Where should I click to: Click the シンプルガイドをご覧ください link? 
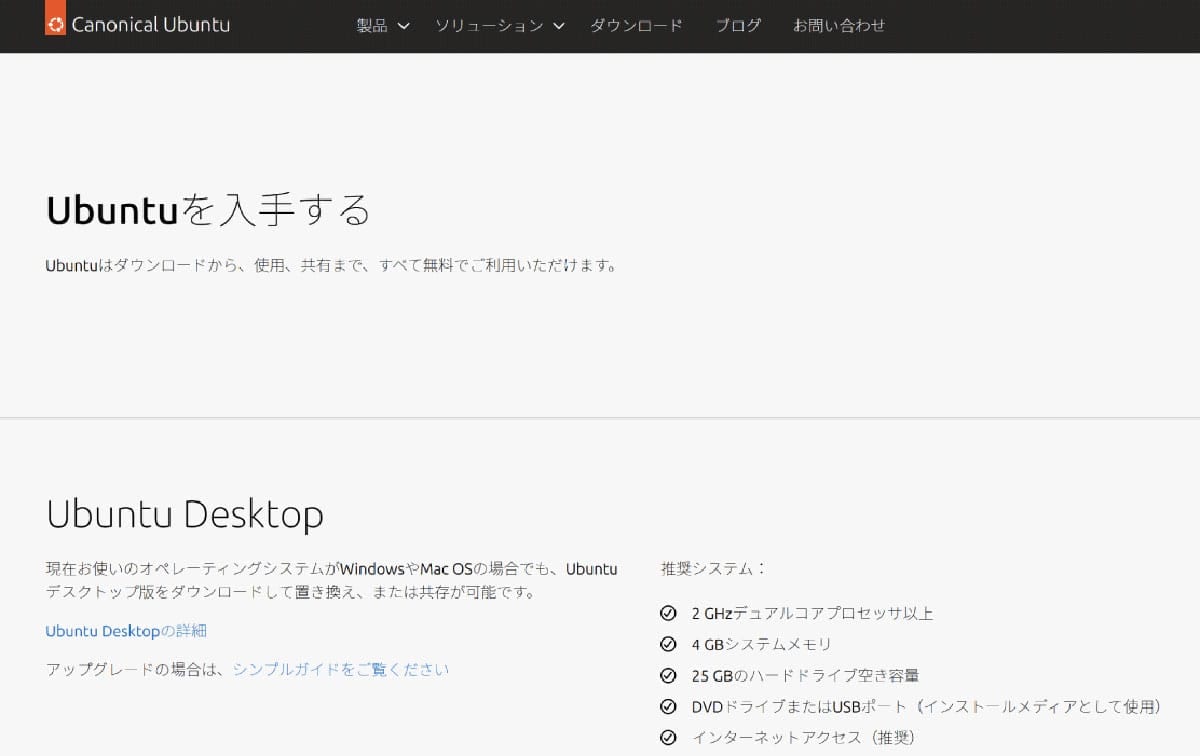pyautogui.click(x=340, y=669)
